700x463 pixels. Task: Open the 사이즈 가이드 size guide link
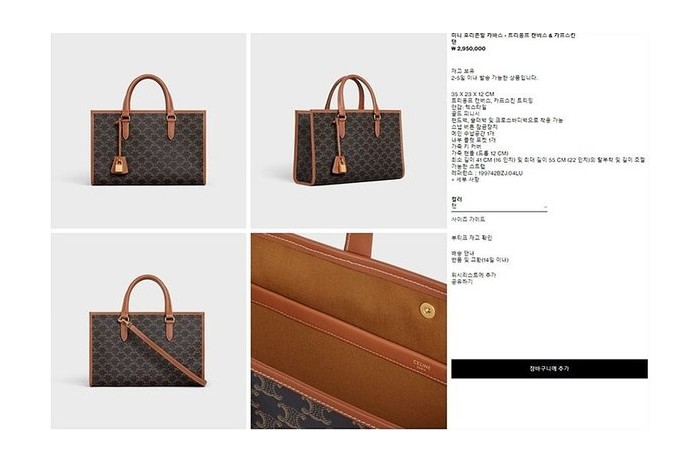[468, 219]
